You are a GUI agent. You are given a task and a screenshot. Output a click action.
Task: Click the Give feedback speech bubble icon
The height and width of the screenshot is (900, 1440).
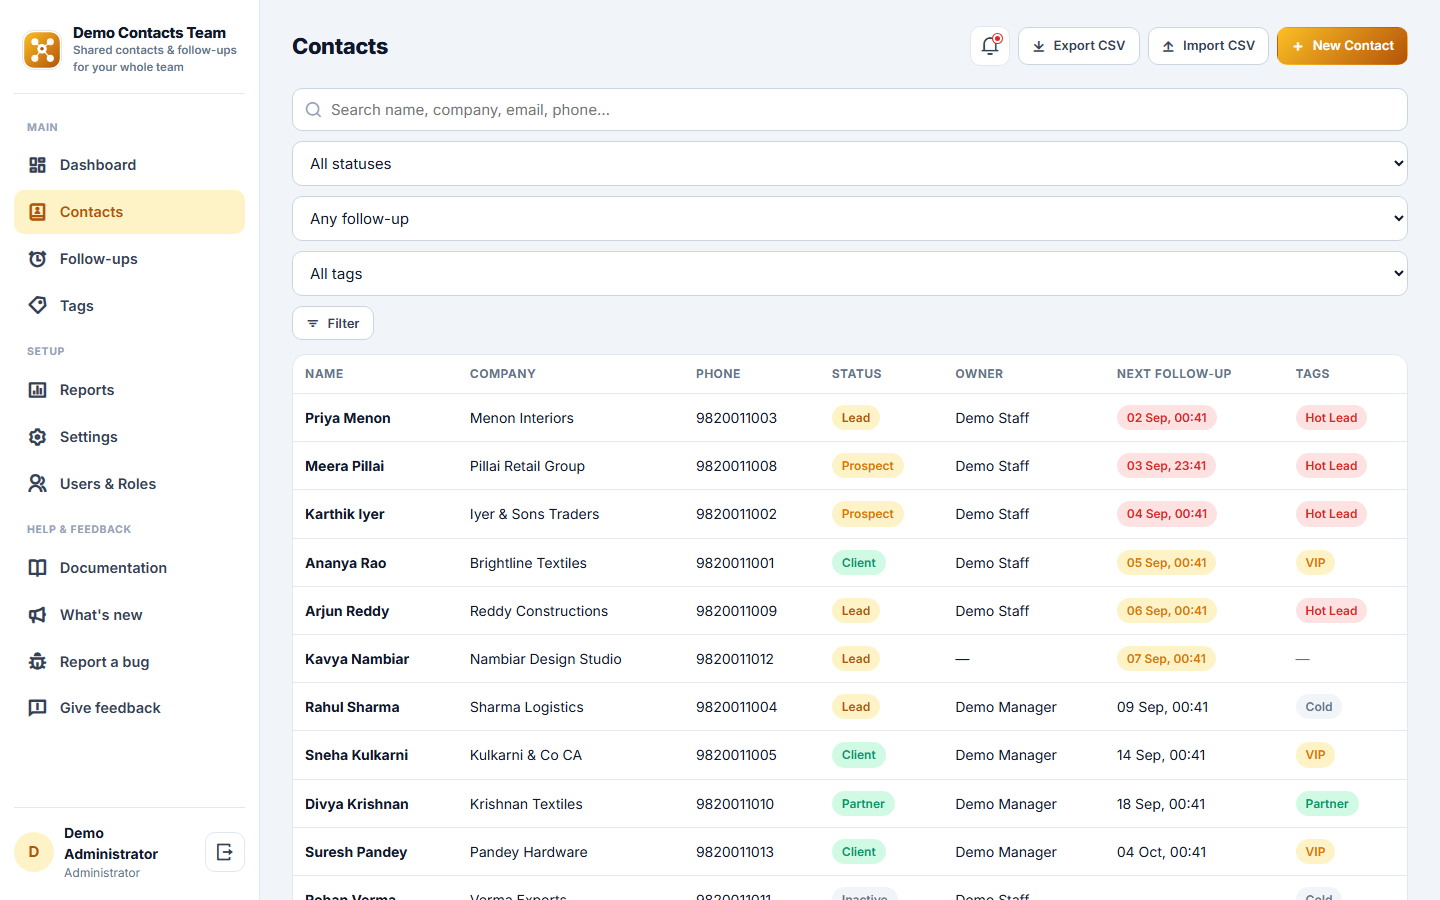click(38, 708)
